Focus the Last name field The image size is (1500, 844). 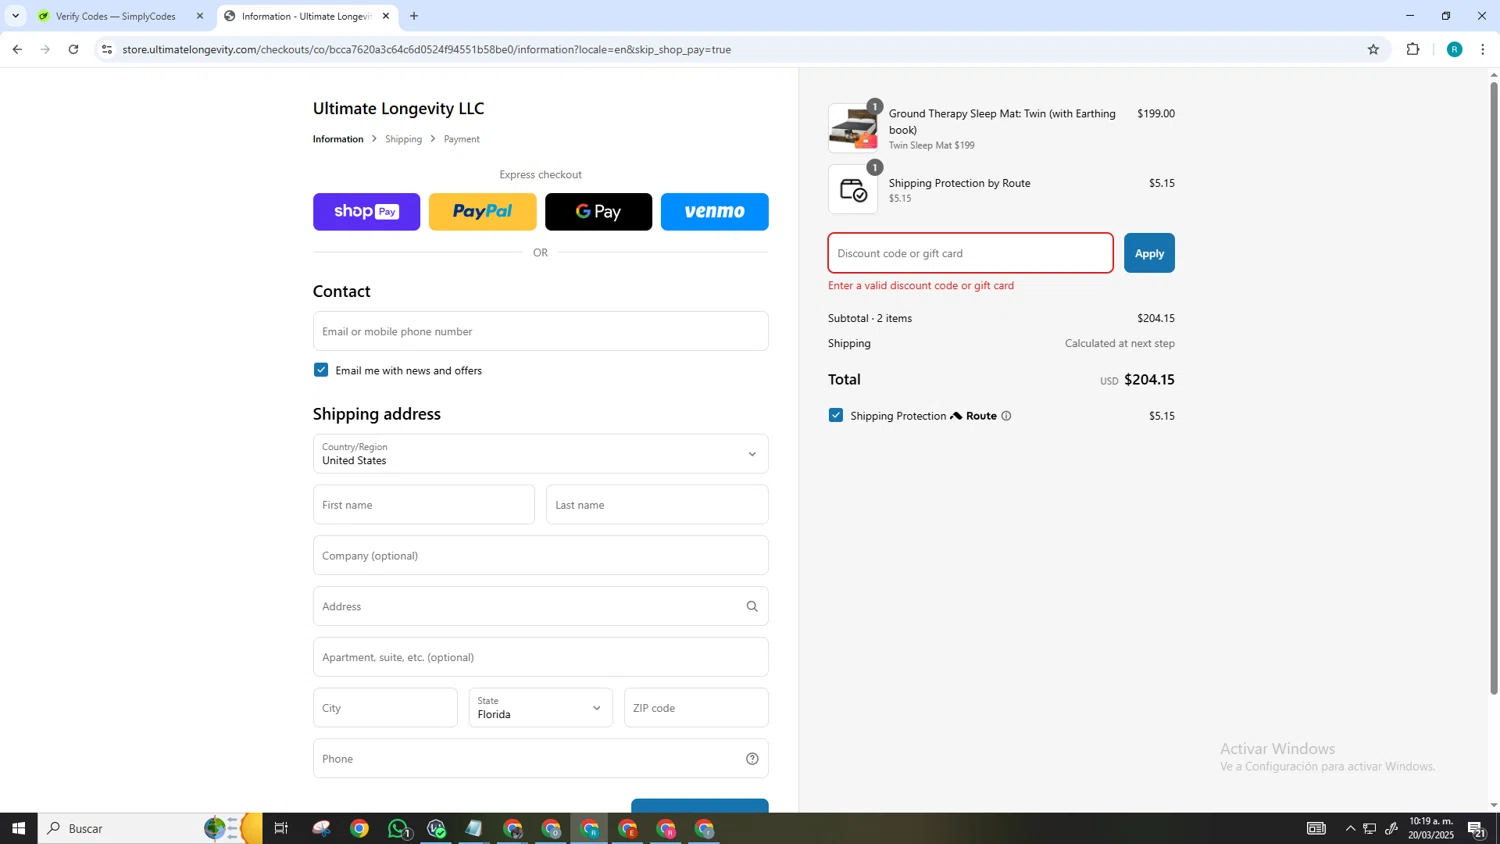coord(658,505)
